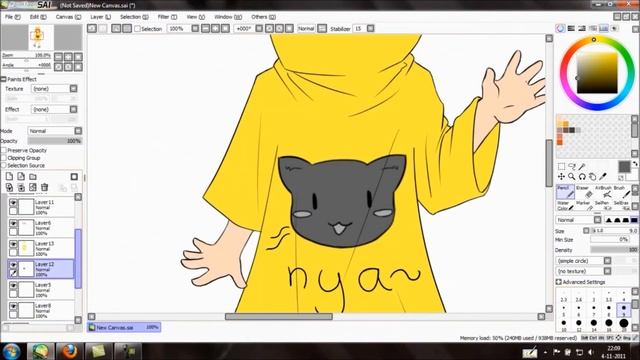Create a new layer folder
640x360 pixels.
[x=33, y=177]
